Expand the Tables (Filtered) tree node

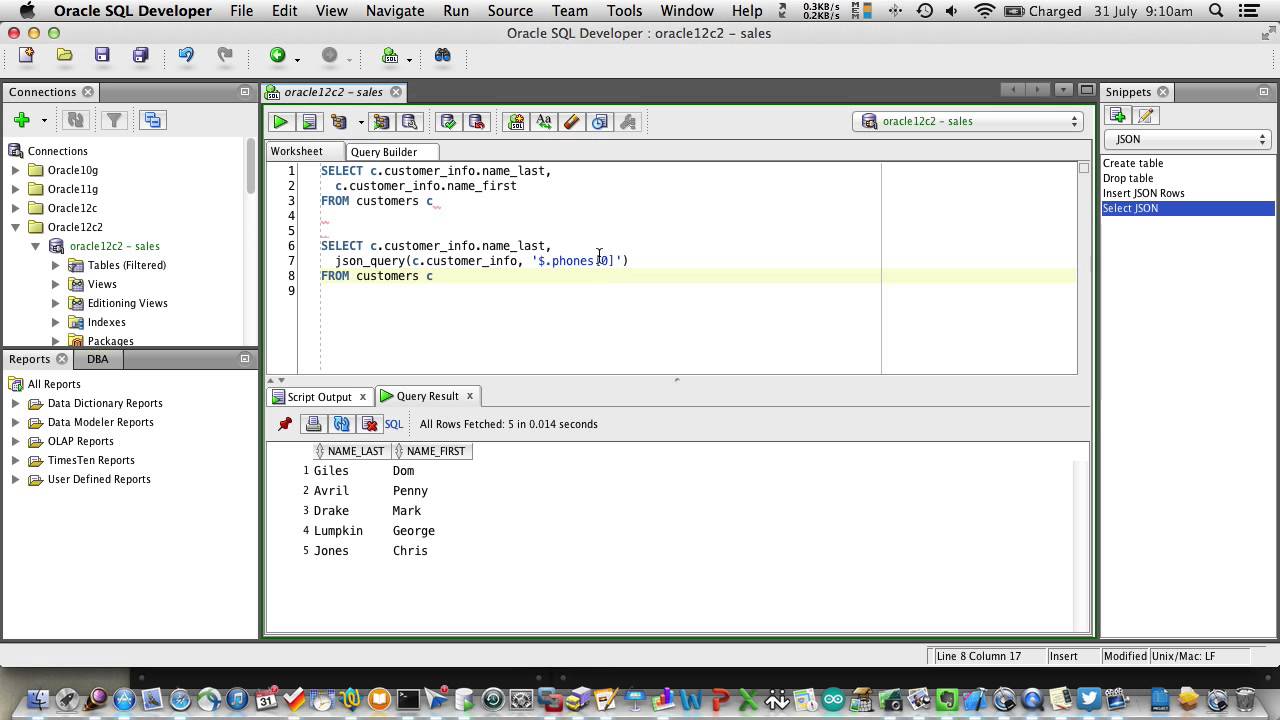(x=56, y=265)
